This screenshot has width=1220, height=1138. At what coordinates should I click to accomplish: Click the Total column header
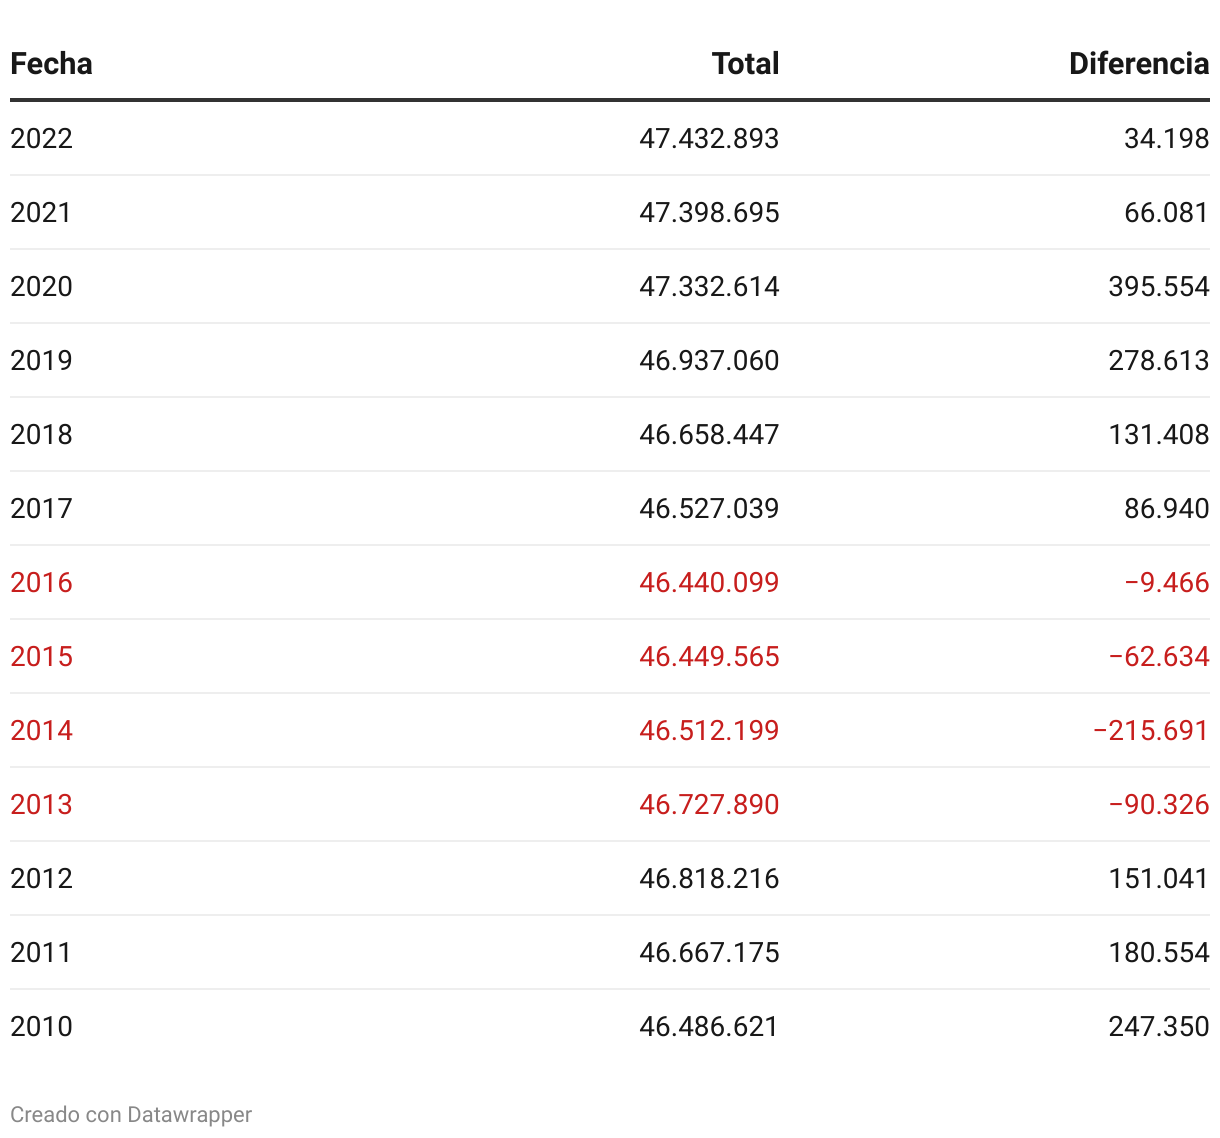coord(745,64)
